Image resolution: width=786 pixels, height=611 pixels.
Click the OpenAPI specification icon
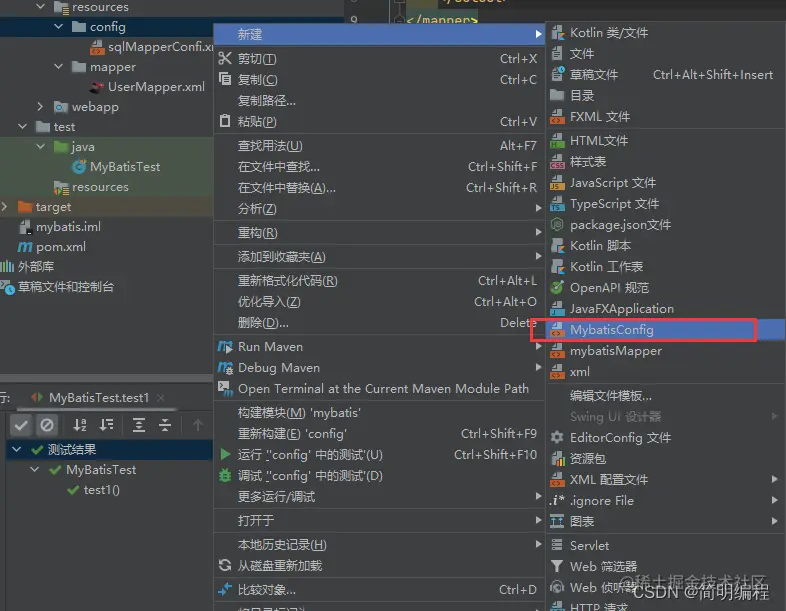tap(557, 288)
